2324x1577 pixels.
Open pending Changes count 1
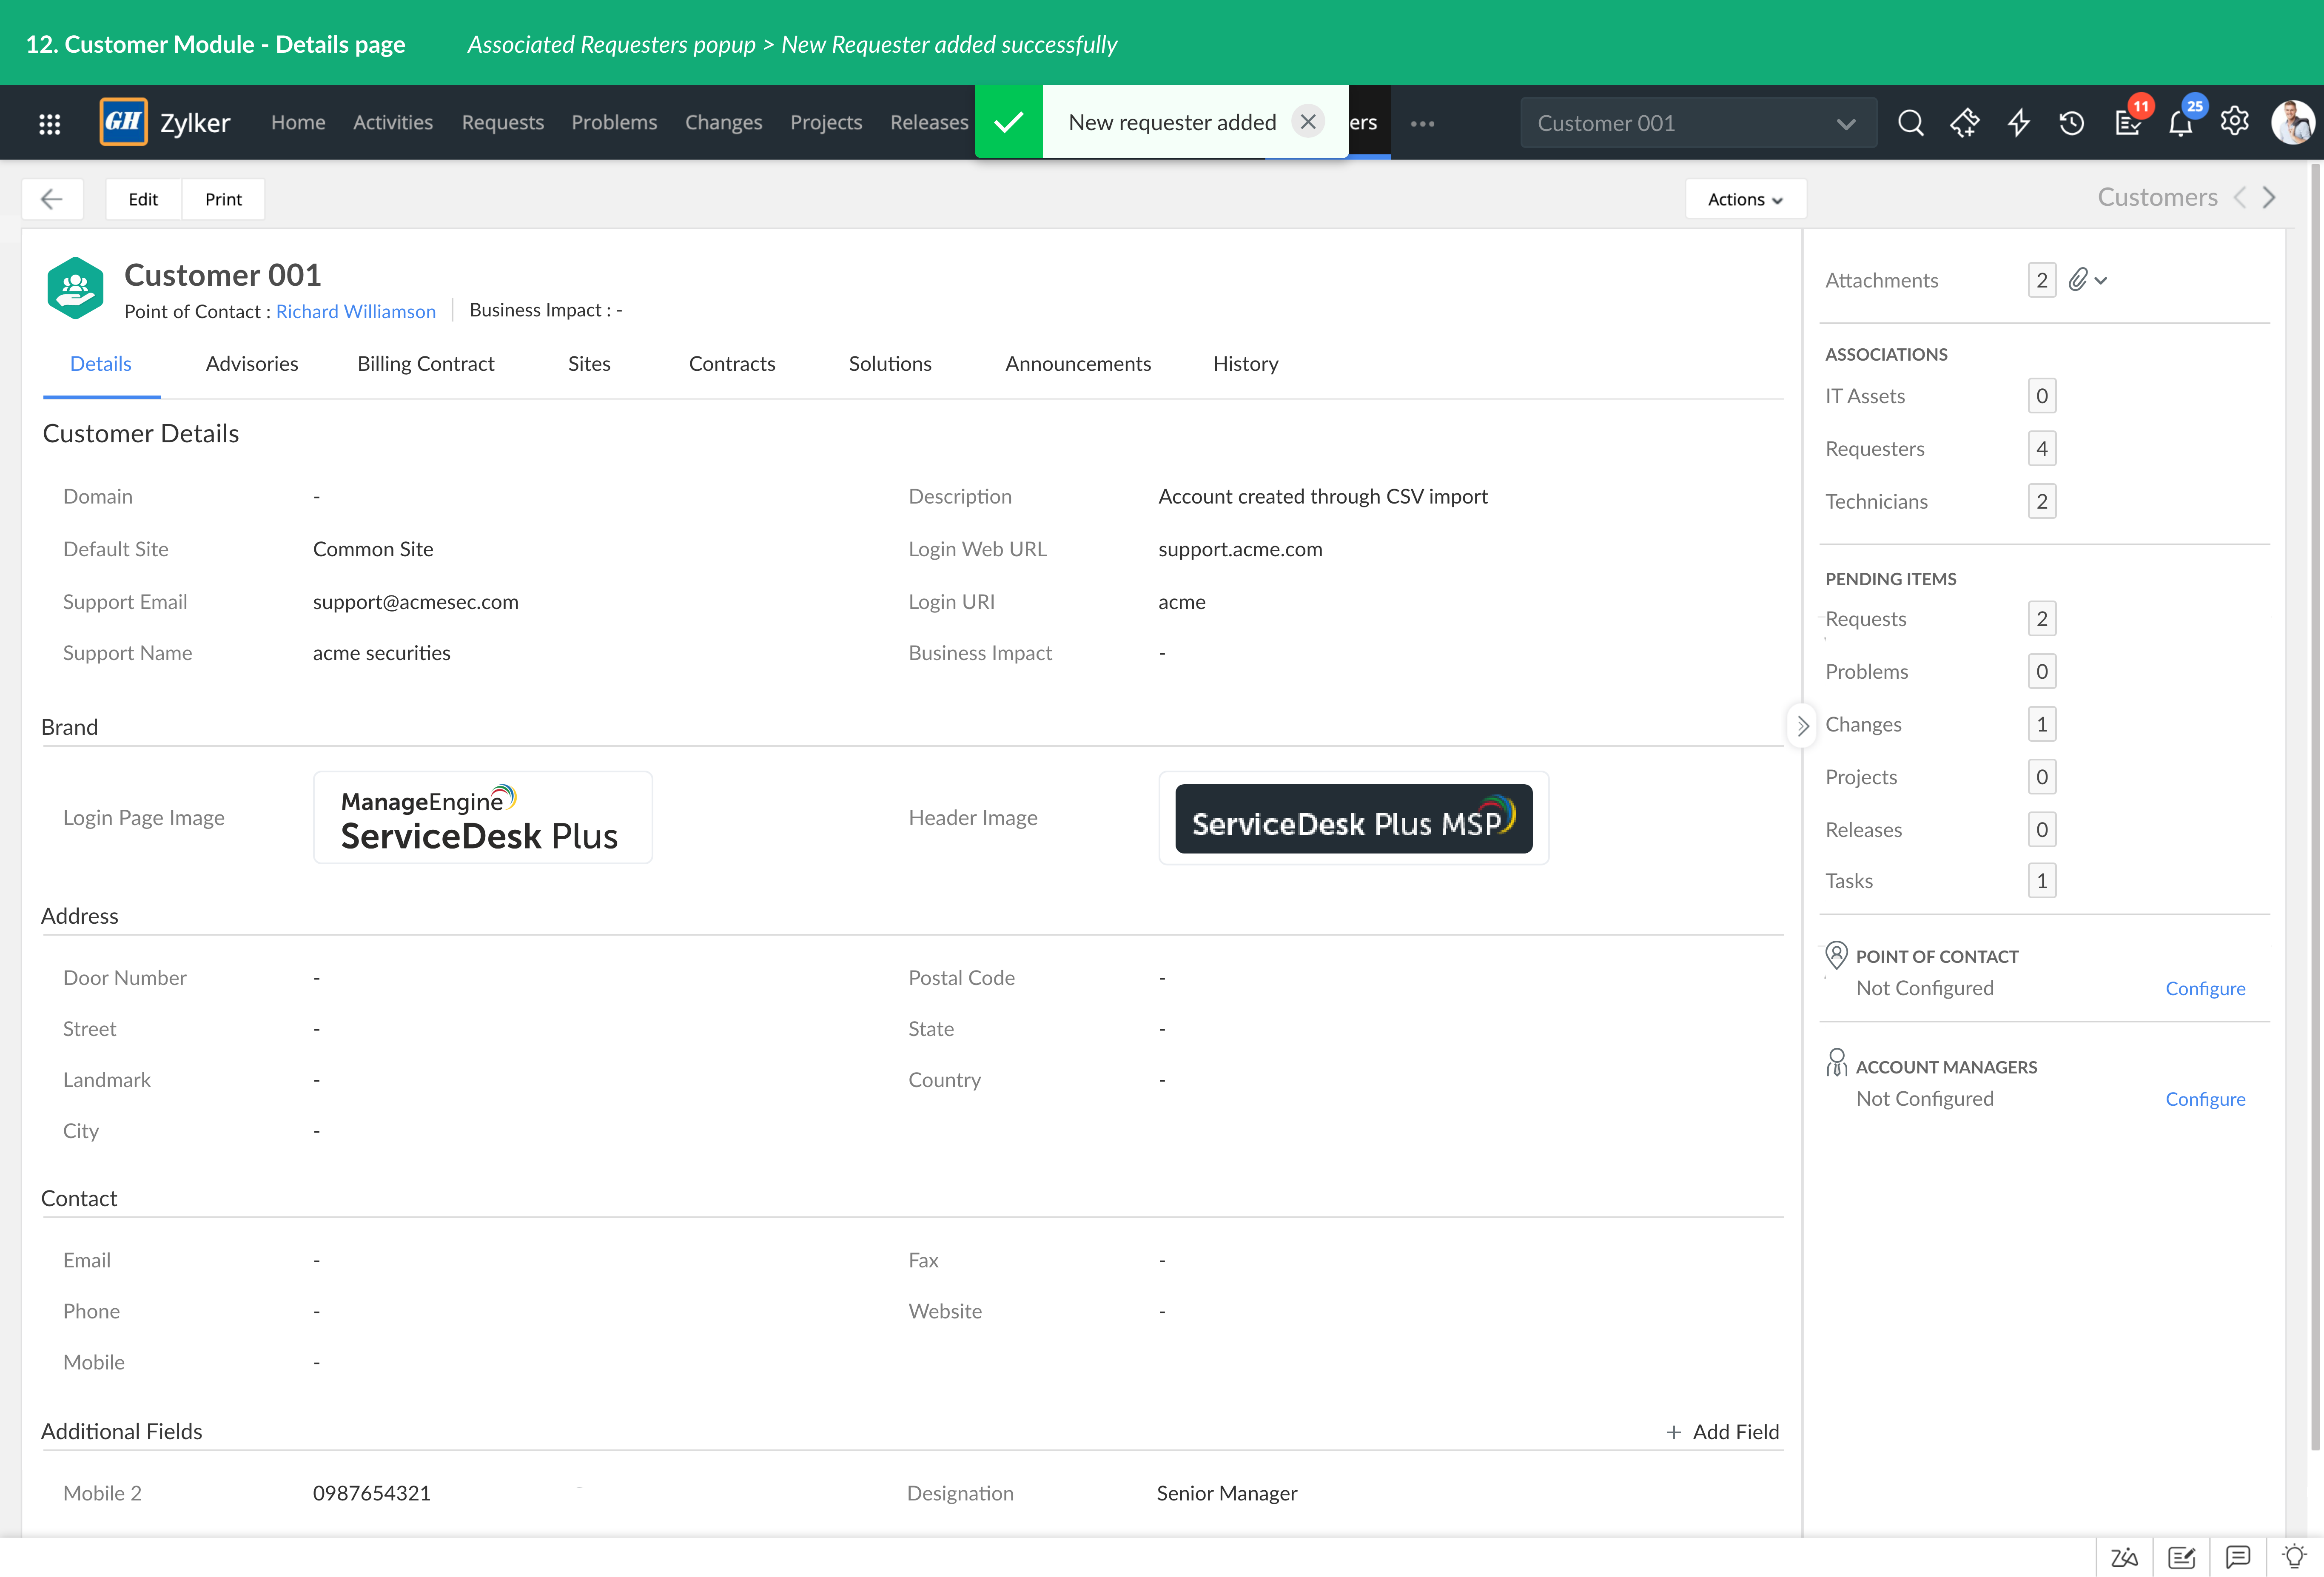point(2041,724)
